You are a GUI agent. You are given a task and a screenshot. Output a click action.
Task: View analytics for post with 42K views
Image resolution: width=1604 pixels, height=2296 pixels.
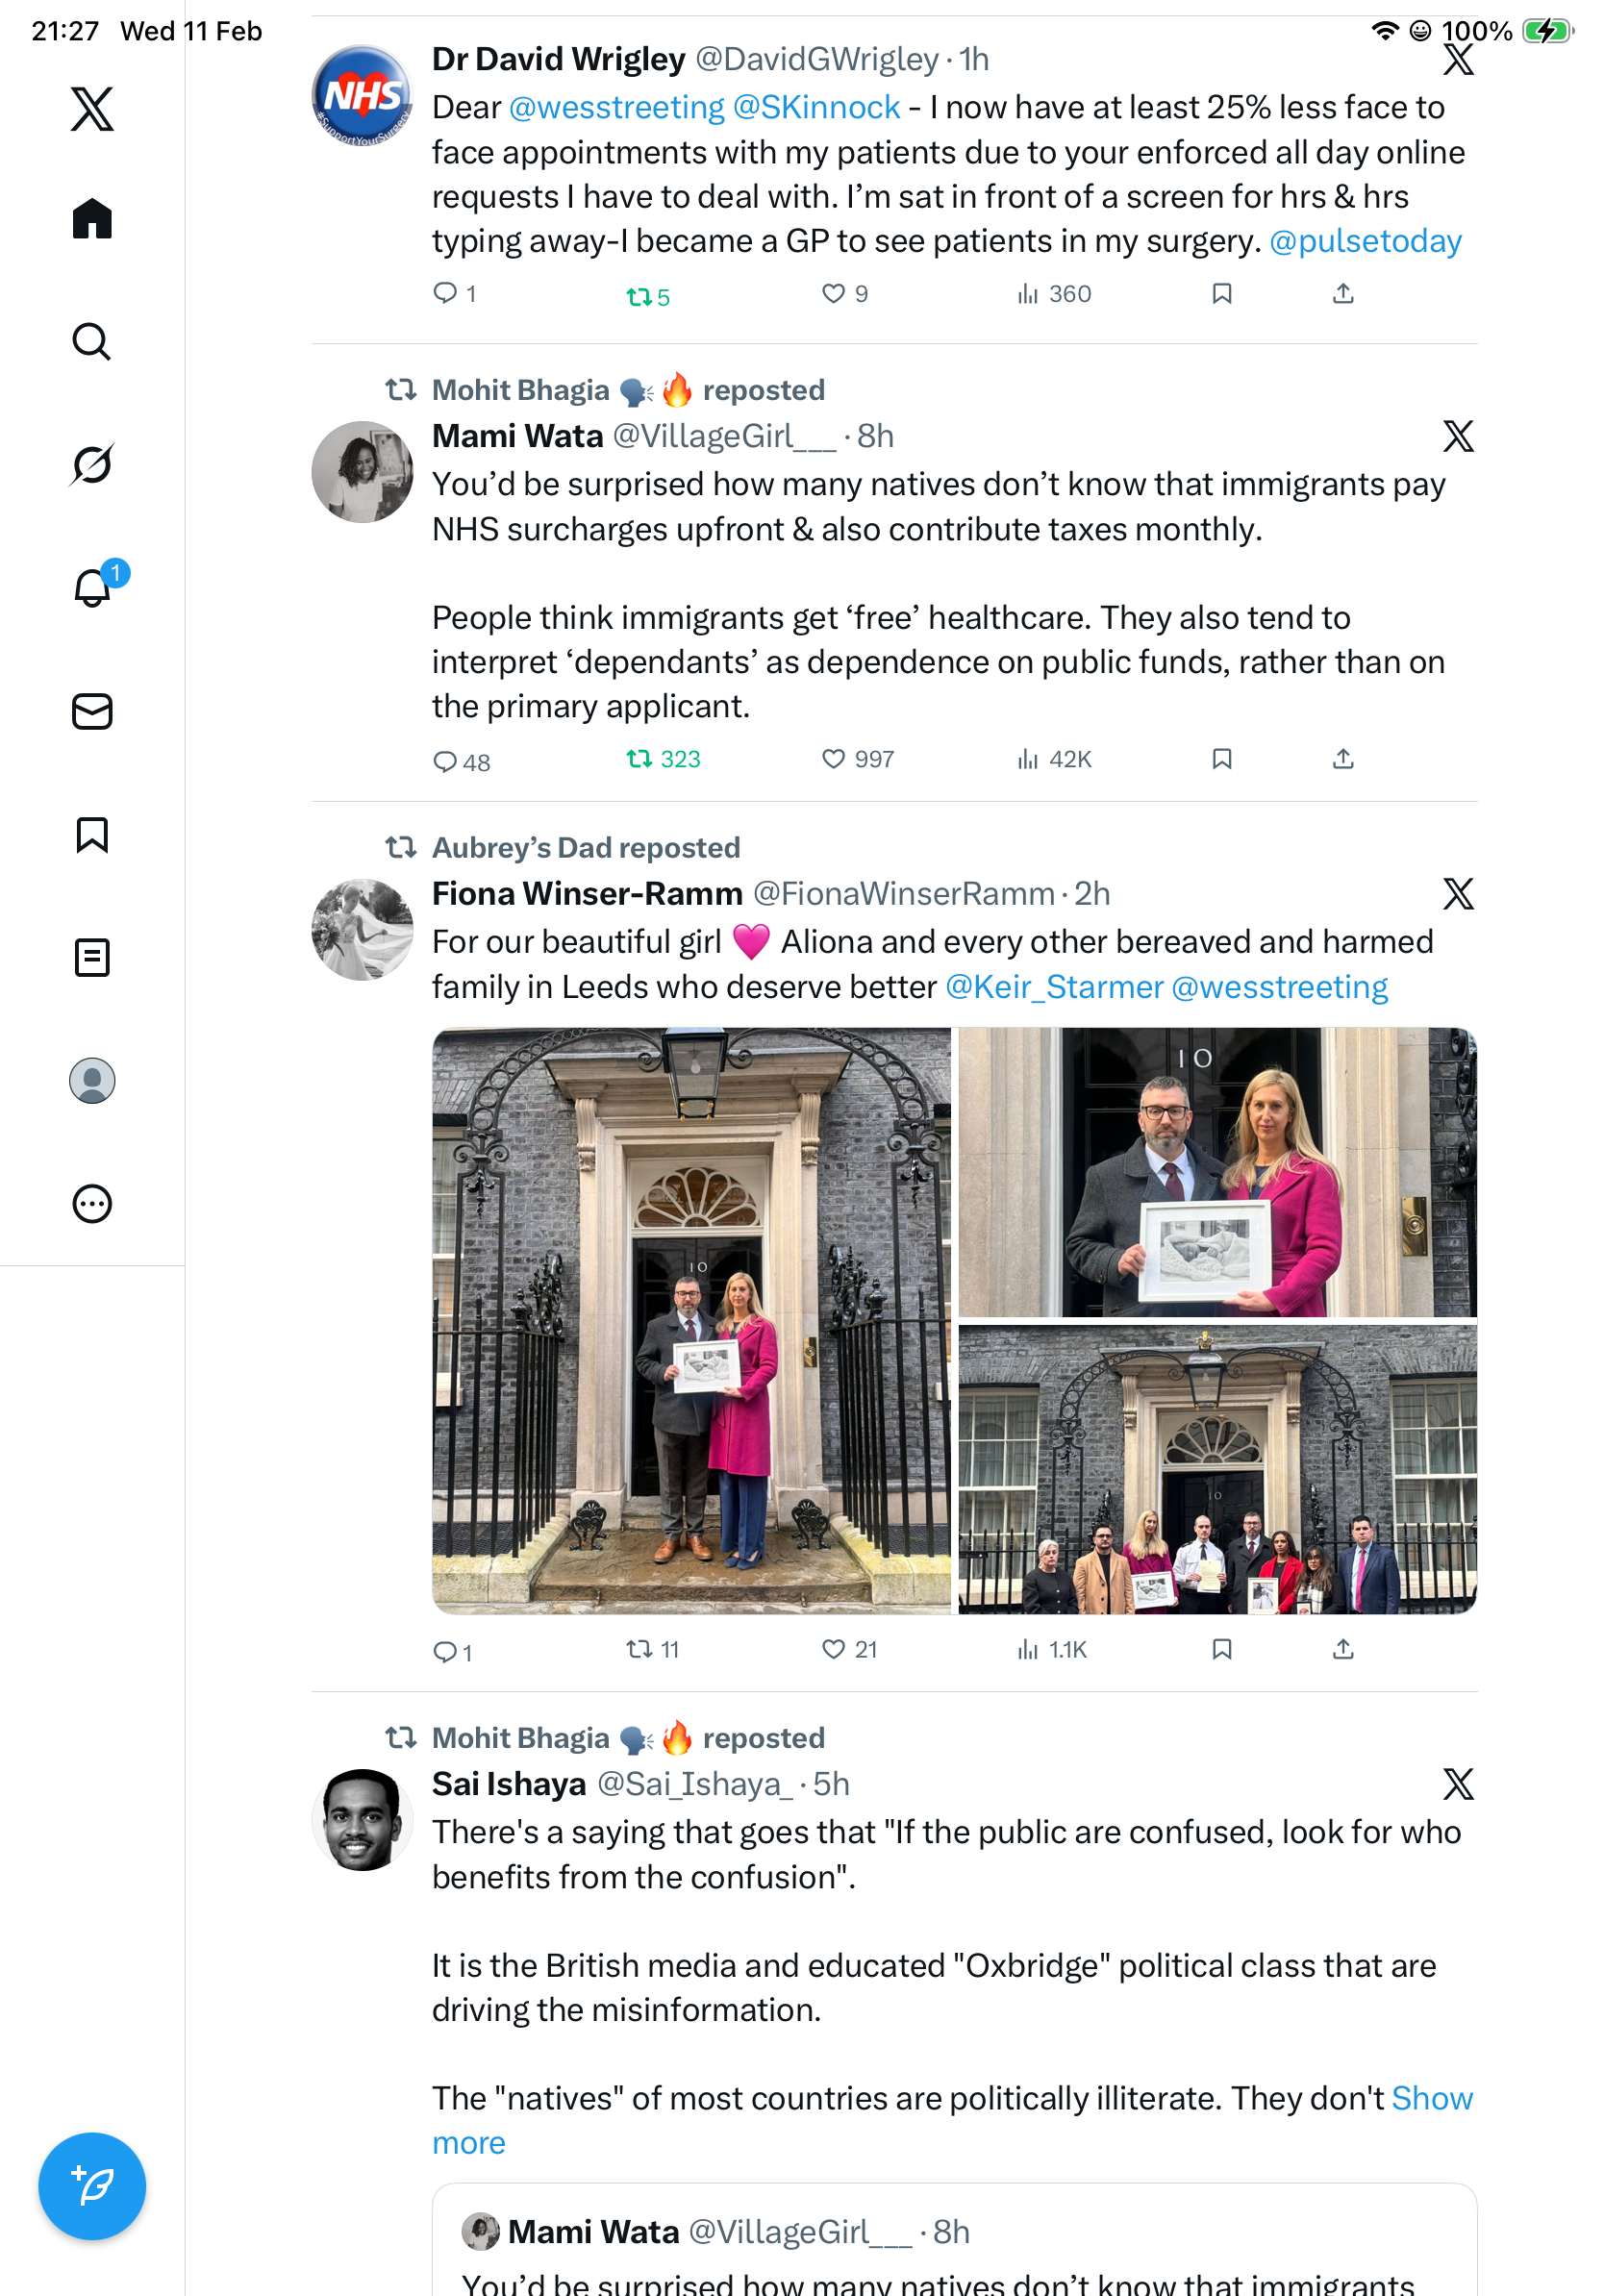1054,759
